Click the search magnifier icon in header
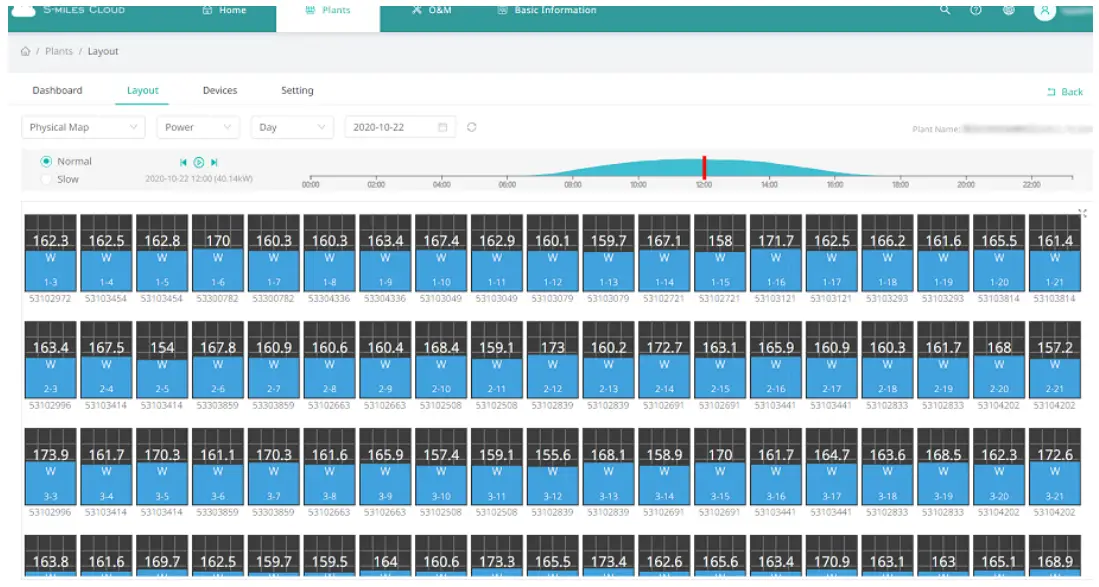This screenshot has height=587, width=1099. coord(945,10)
